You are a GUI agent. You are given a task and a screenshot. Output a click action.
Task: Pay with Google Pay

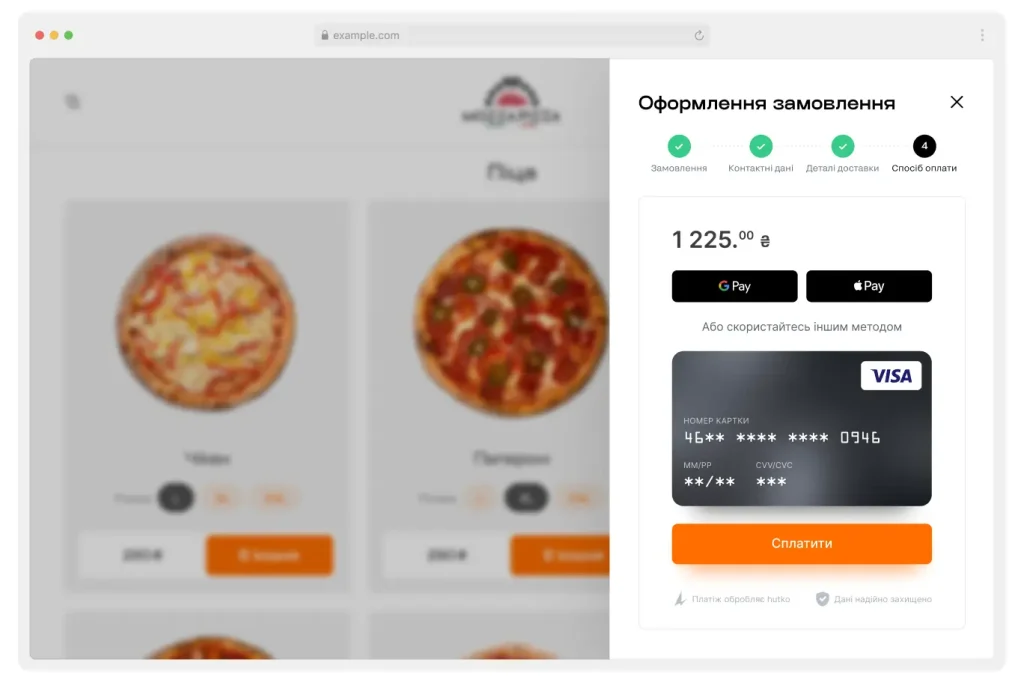[734, 286]
